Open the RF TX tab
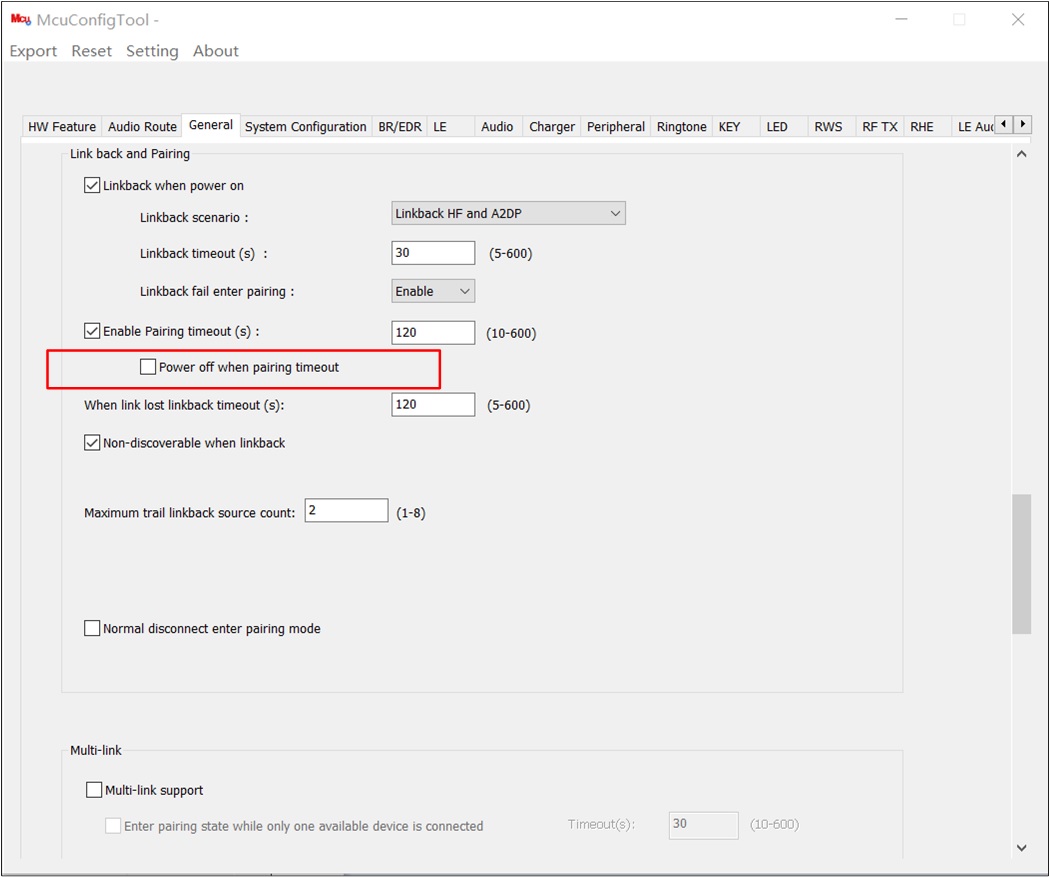 point(879,127)
